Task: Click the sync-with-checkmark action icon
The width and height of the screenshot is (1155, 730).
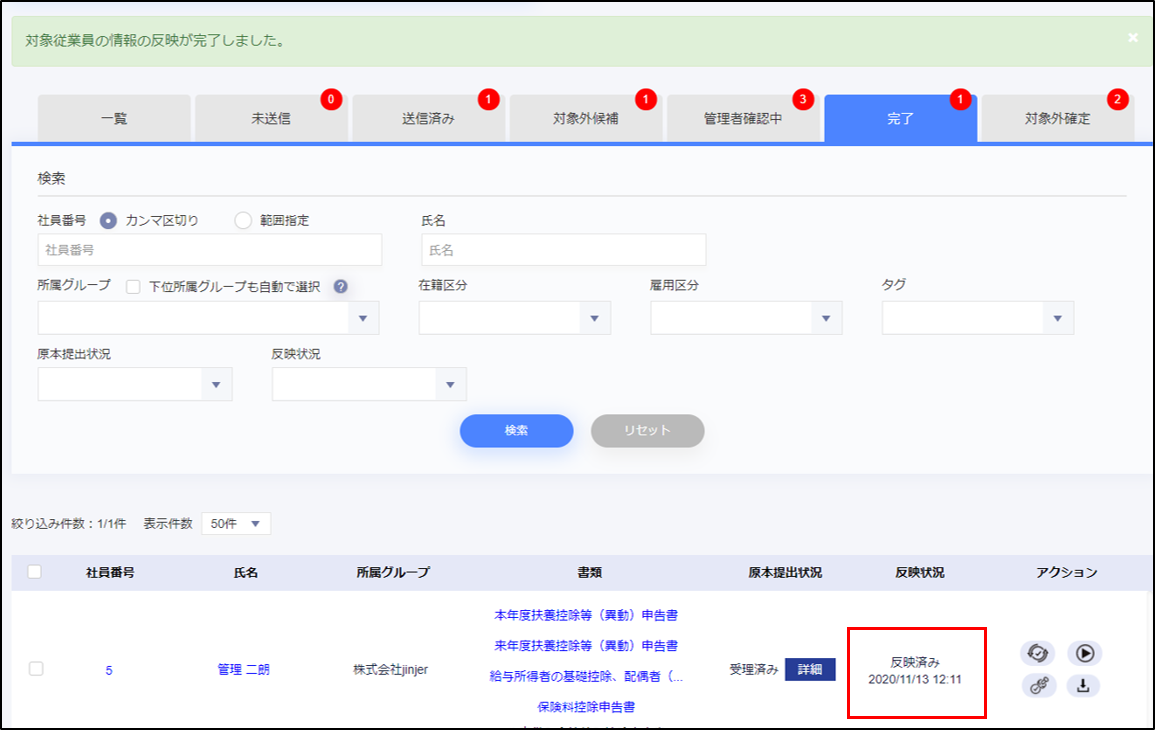Action: click(x=1037, y=653)
